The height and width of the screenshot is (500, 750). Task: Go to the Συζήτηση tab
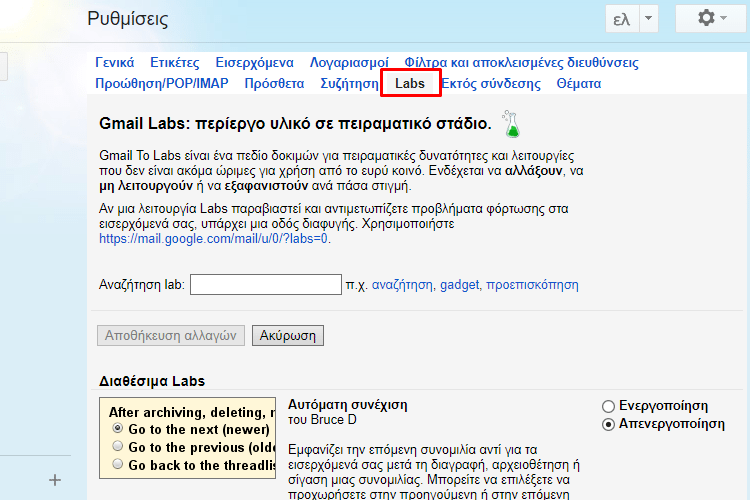coord(349,84)
